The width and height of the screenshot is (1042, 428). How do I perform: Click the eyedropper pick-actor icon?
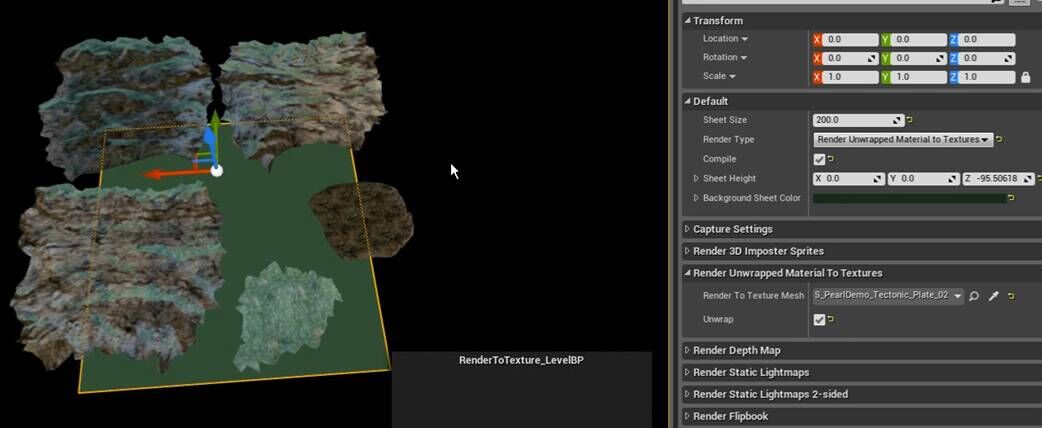[x=993, y=296]
